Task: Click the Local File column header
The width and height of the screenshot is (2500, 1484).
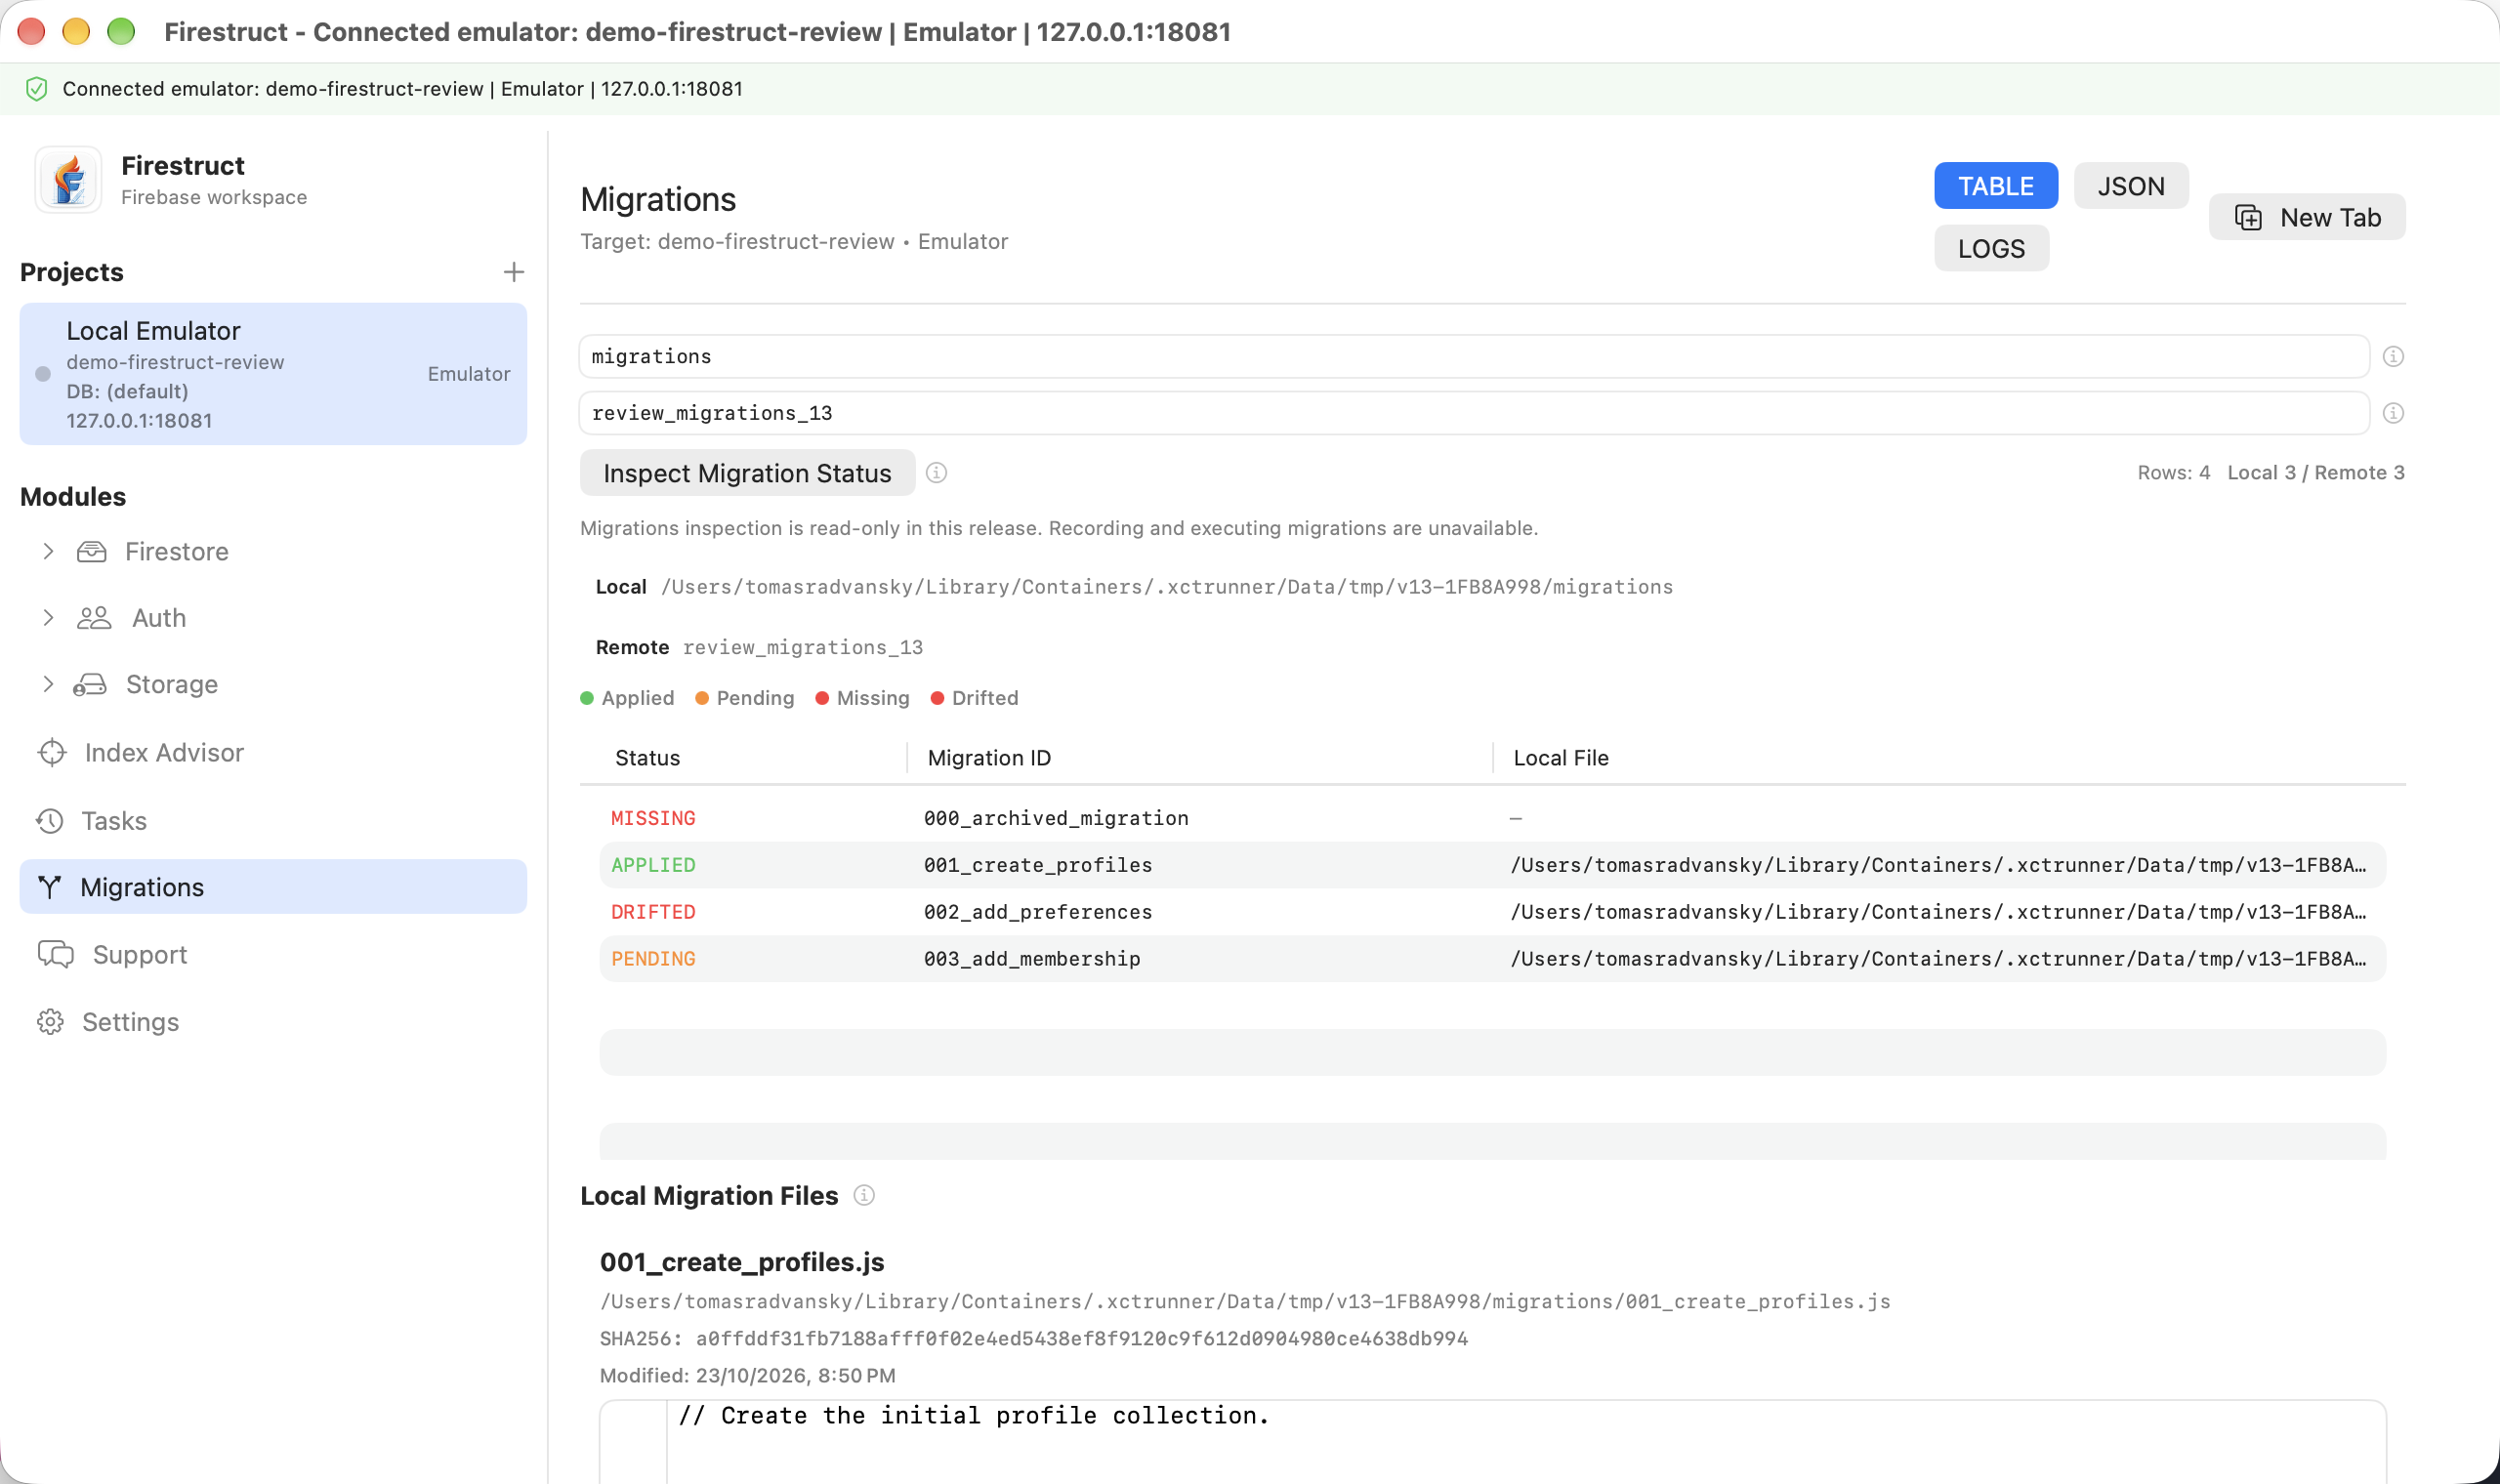Action: [1560, 758]
